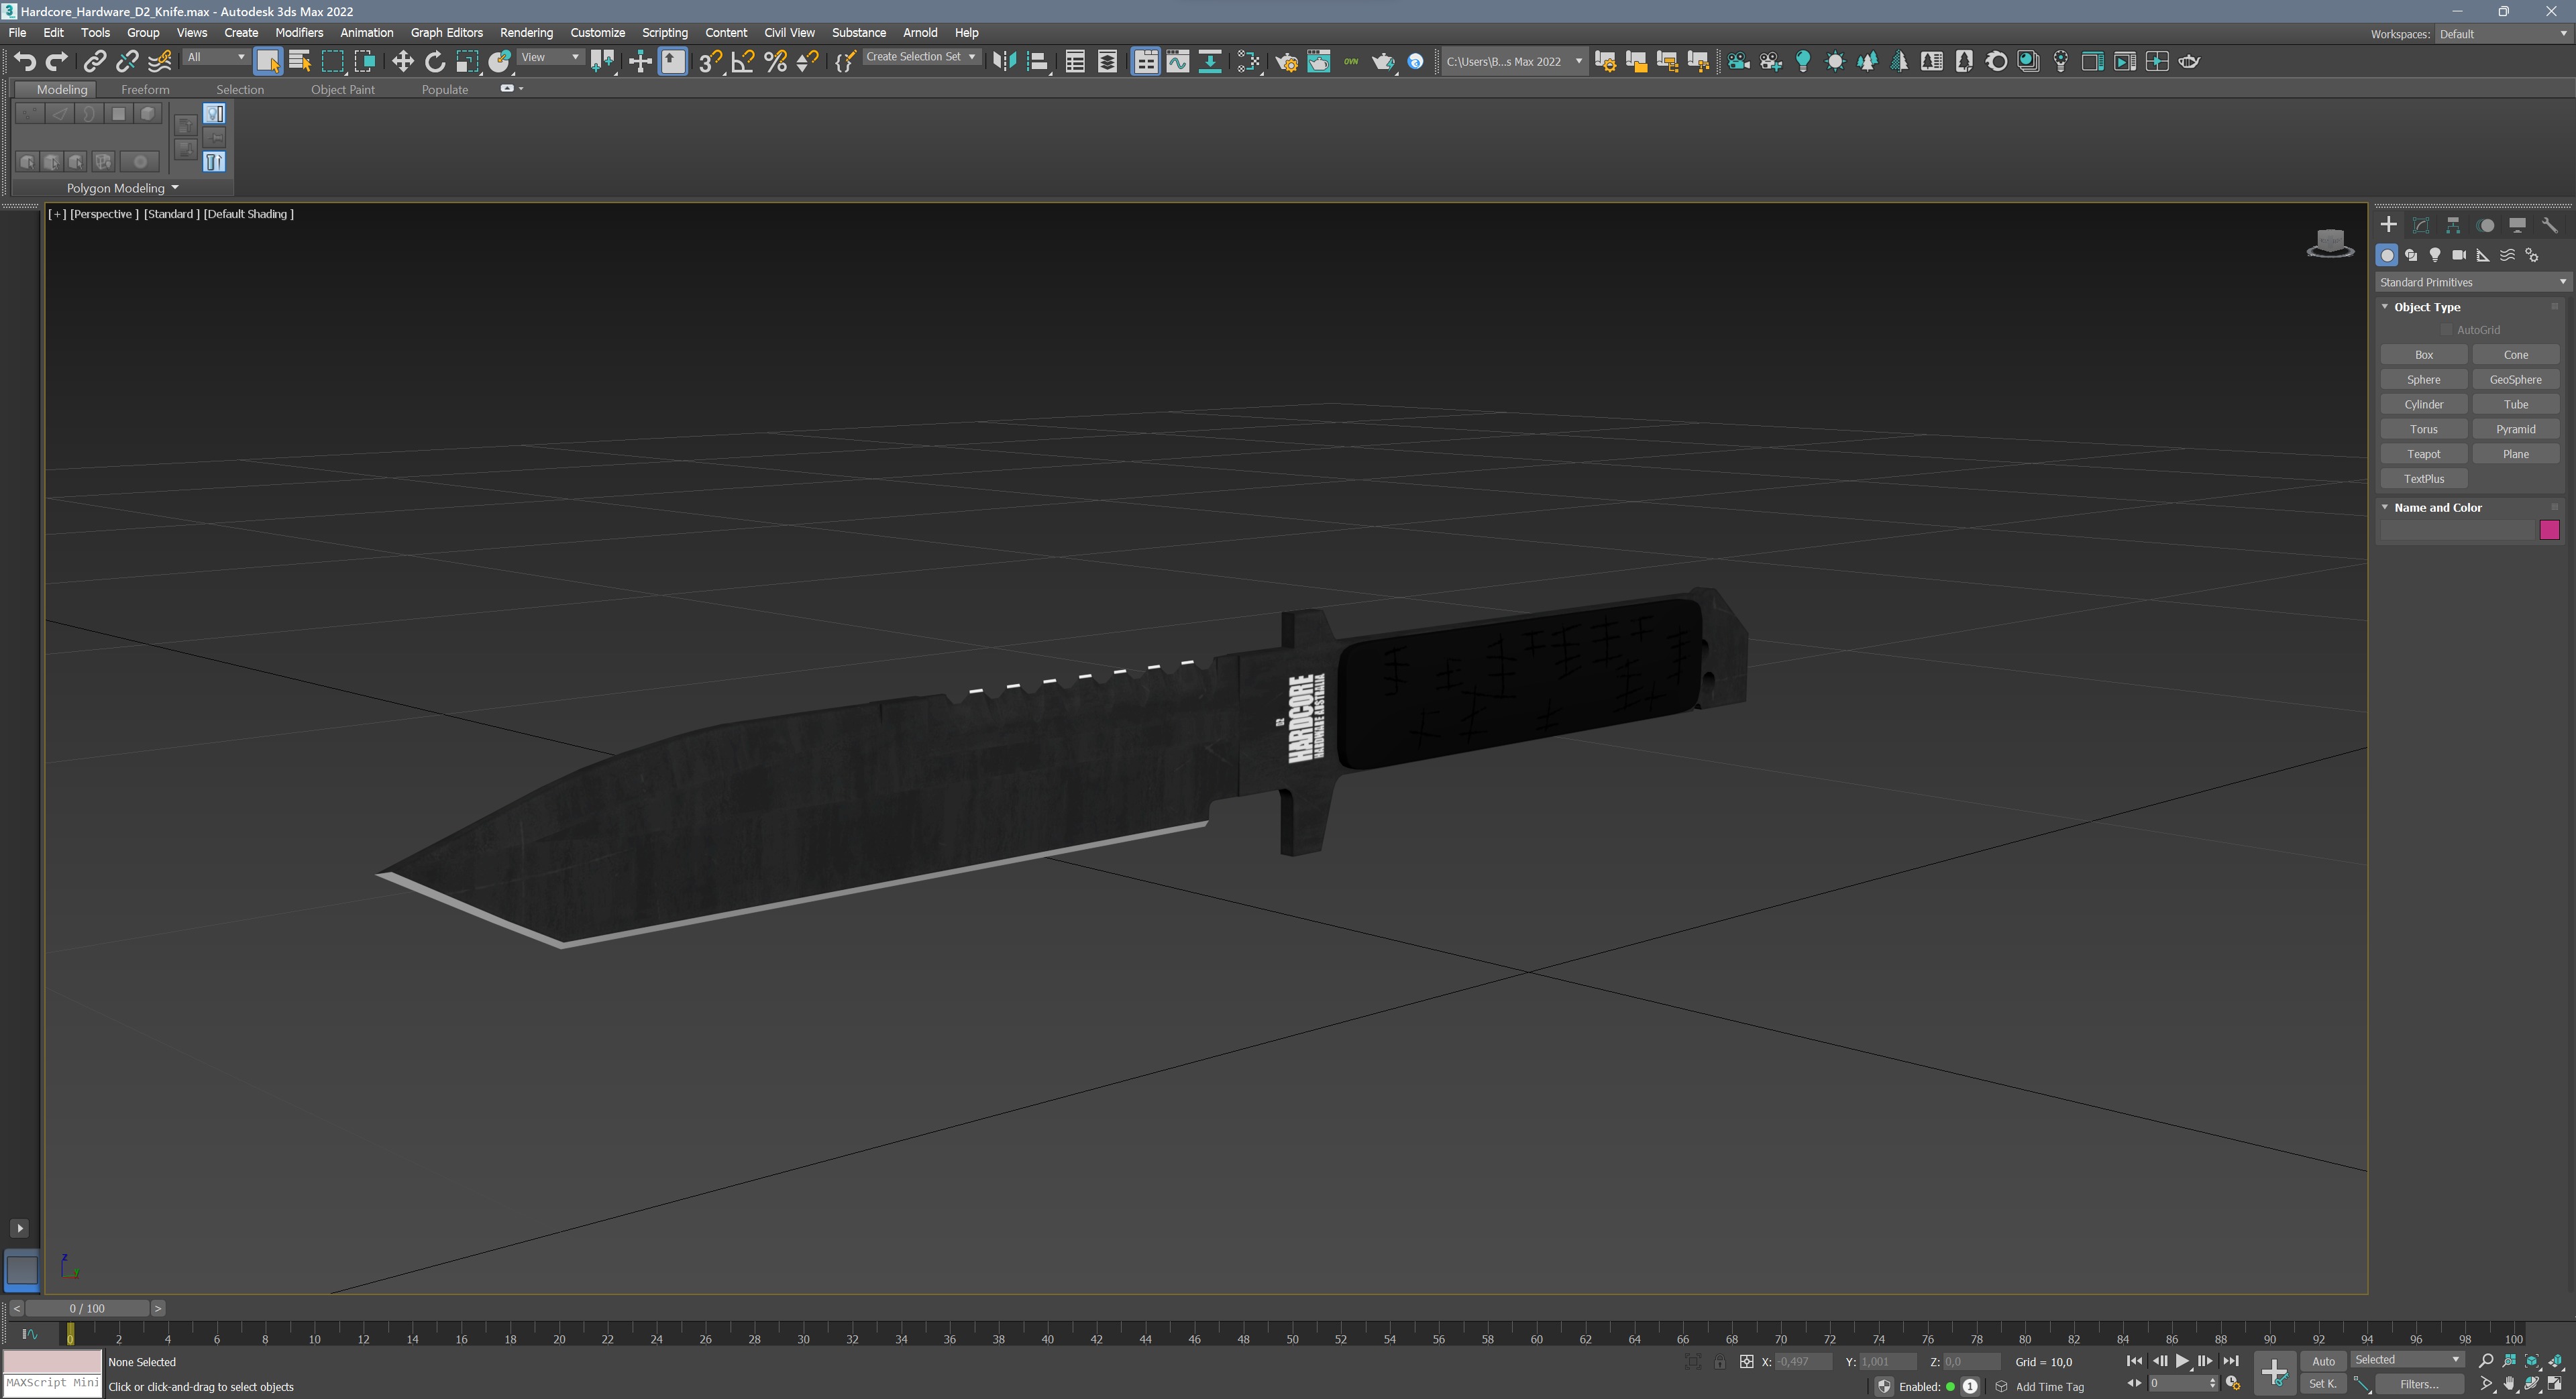Expand the Polygon Modeling panel arrow
Viewport: 2576px width, 1399px height.
[x=175, y=187]
